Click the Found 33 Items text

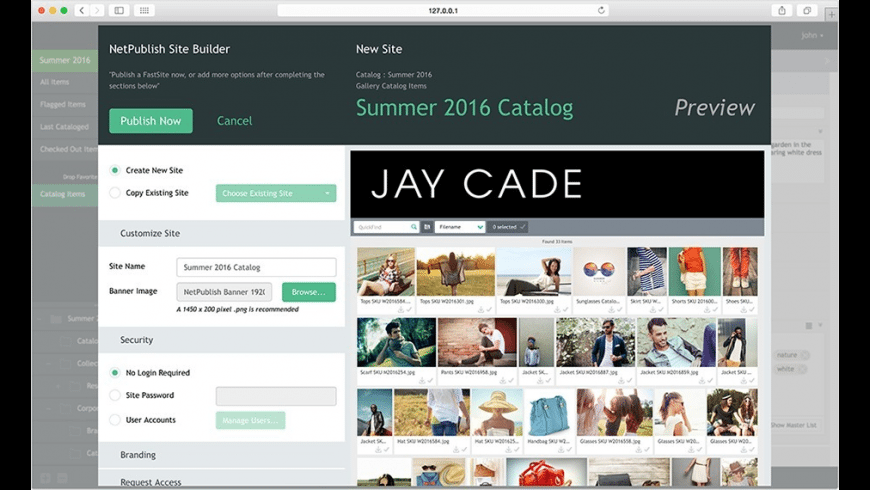557,241
